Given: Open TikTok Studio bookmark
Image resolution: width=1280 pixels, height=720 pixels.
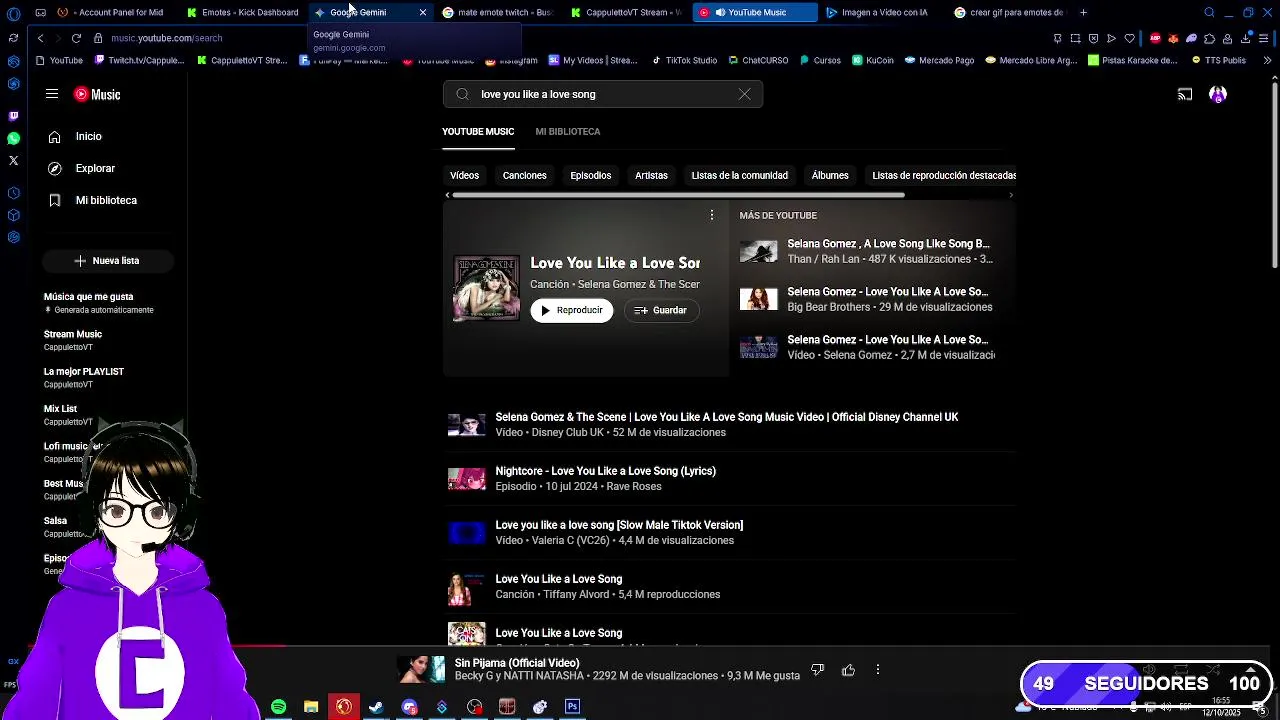Looking at the screenshot, I should (684, 60).
